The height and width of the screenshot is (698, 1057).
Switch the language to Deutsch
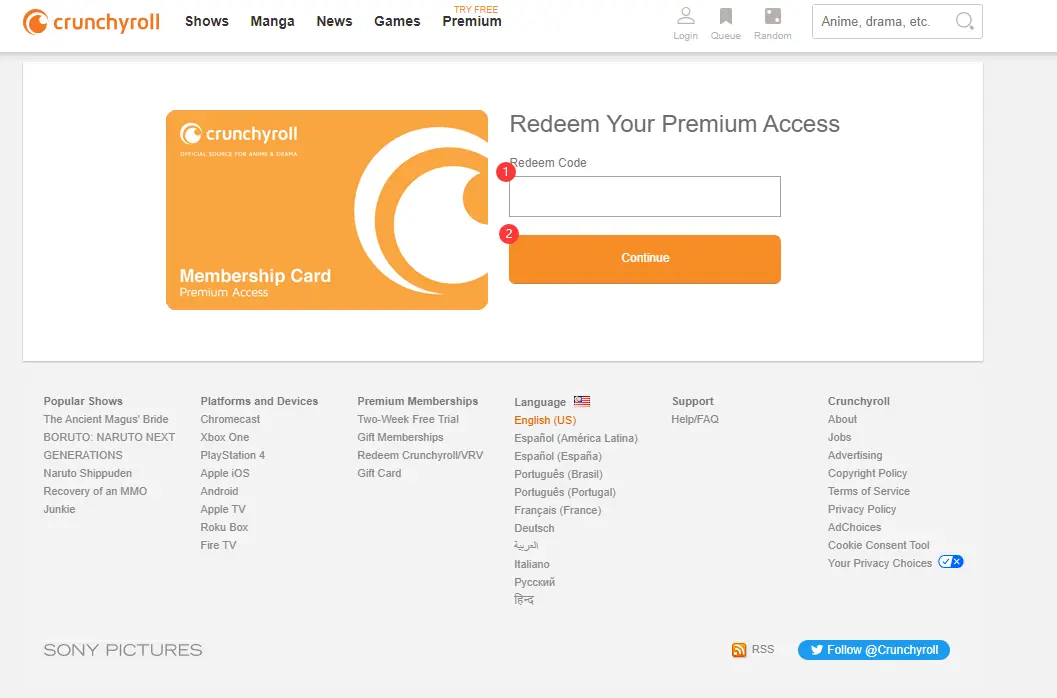click(x=534, y=528)
